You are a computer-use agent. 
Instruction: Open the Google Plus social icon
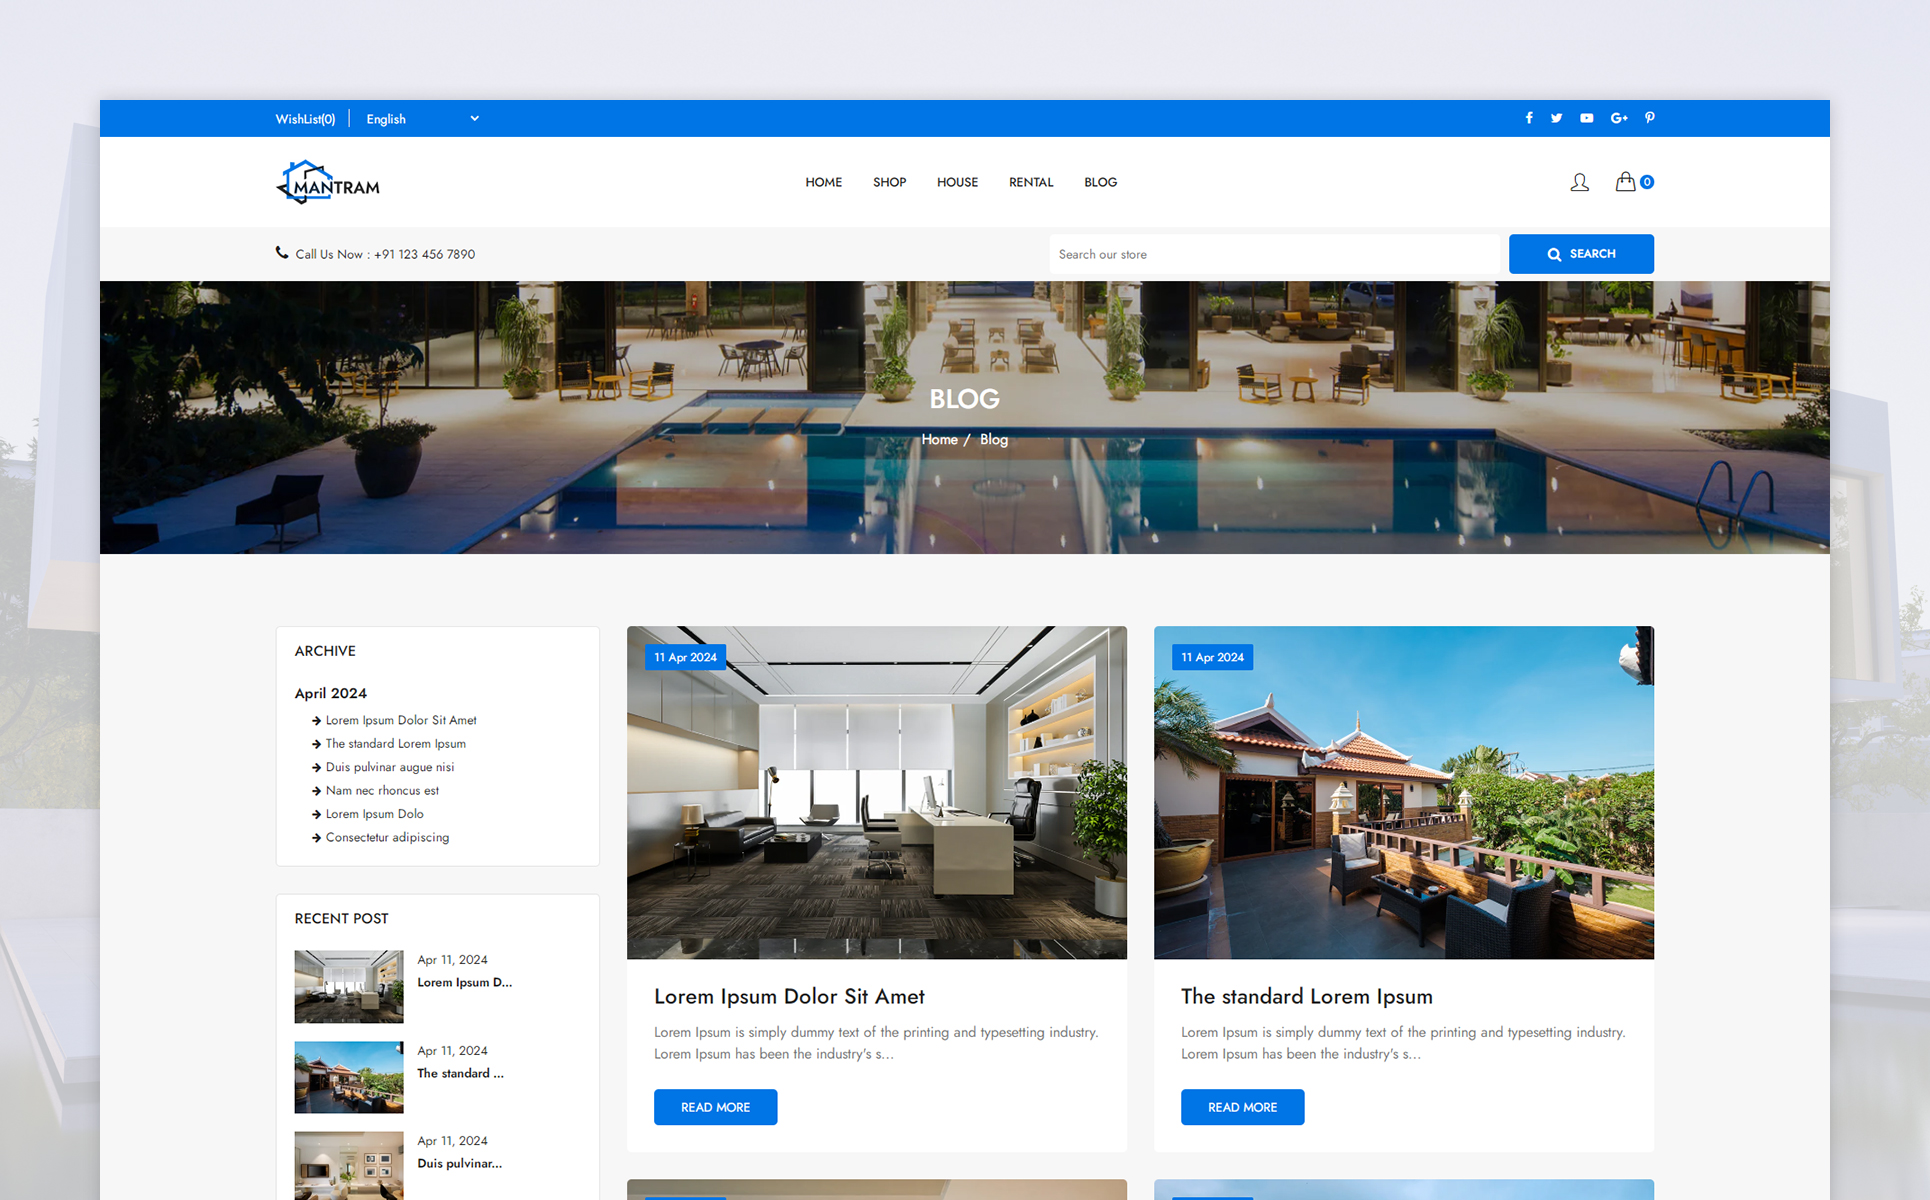(1619, 118)
